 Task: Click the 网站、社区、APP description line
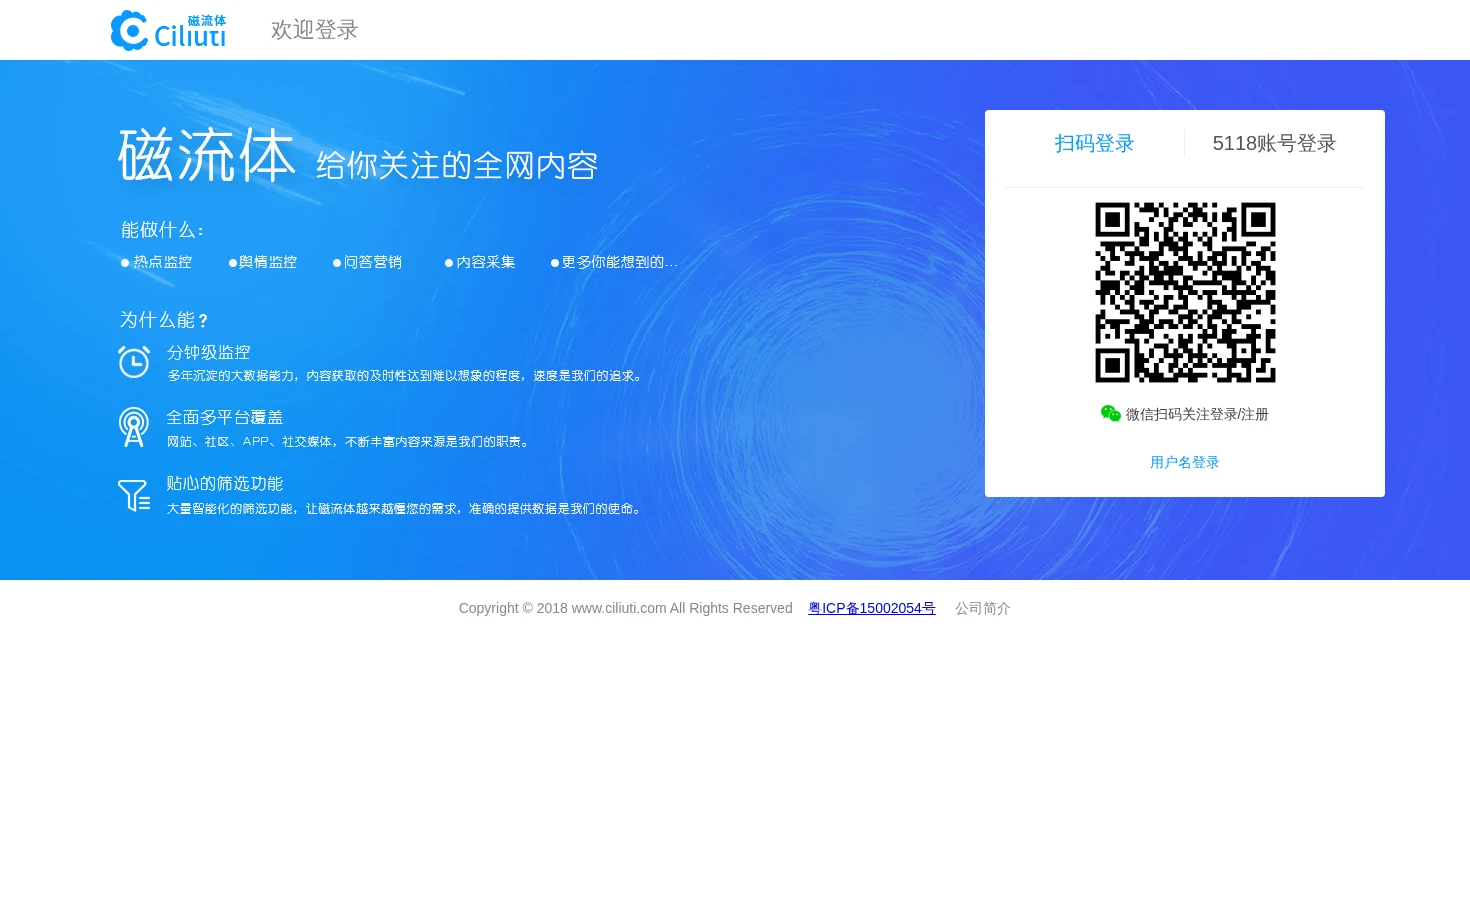click(x=349, y=441)
